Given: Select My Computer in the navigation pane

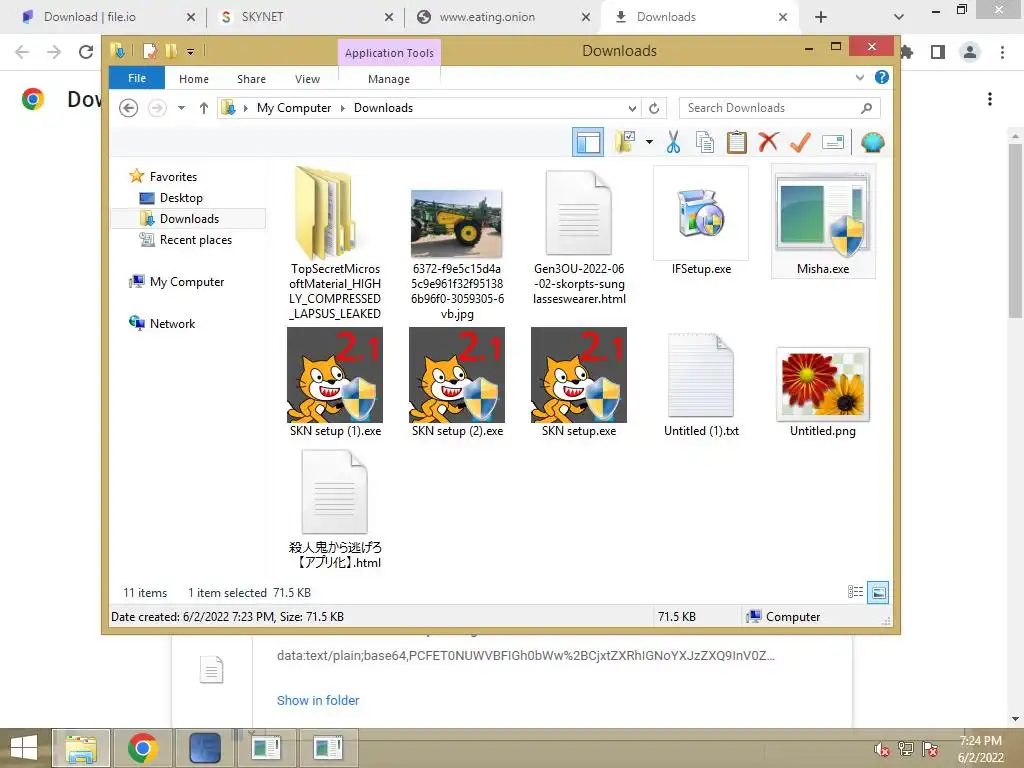Looking at the screenshot, I should (187, 281).
